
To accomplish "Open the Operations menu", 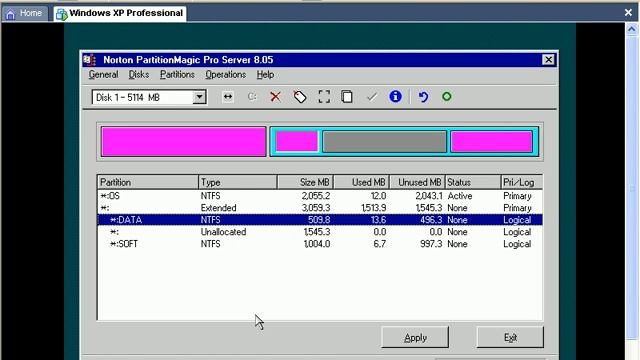I will point(226,75).
